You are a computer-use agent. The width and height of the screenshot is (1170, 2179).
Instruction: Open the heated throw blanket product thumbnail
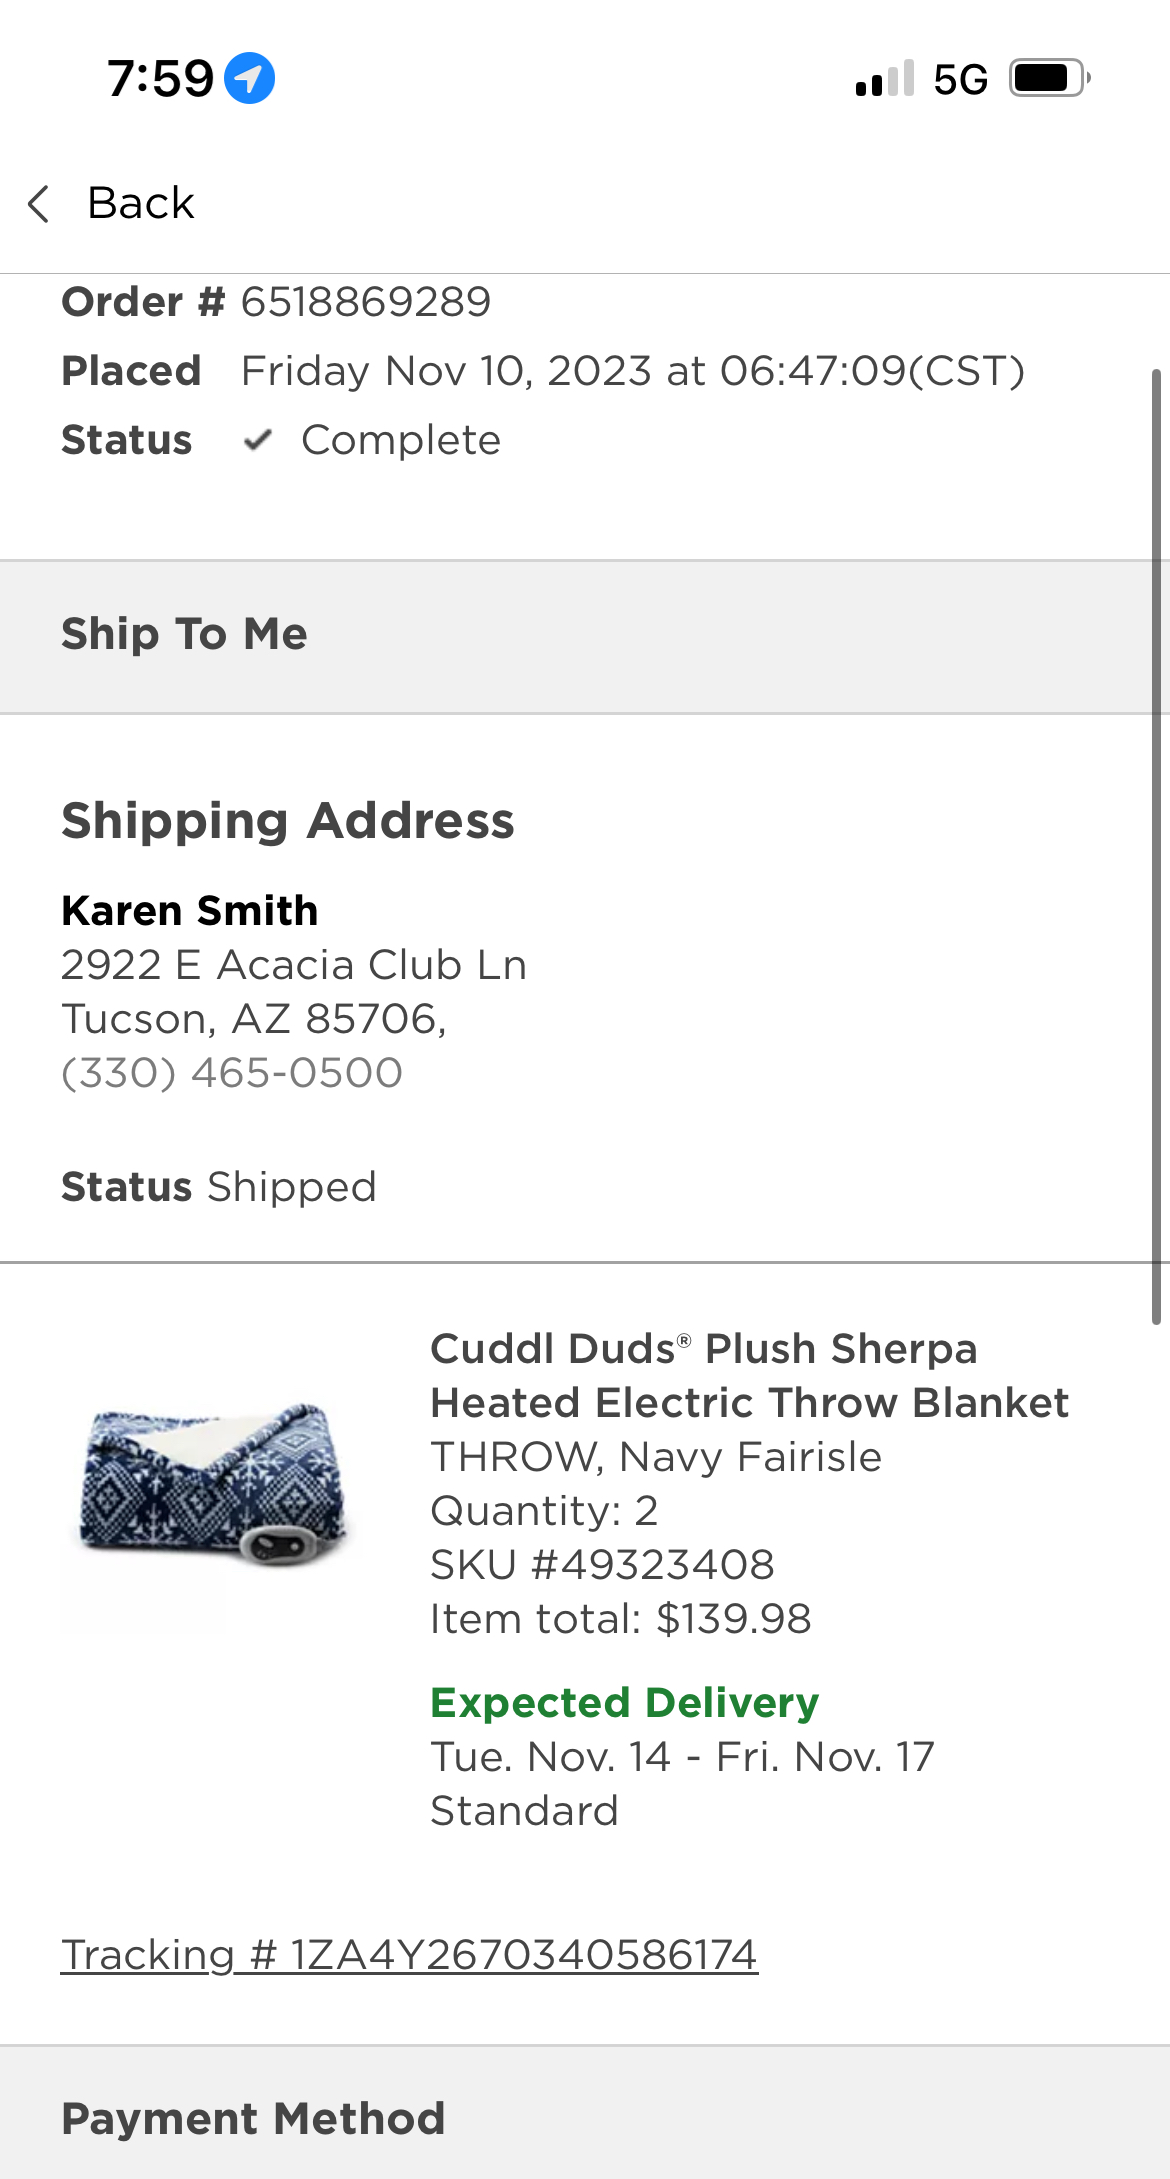213,1483
